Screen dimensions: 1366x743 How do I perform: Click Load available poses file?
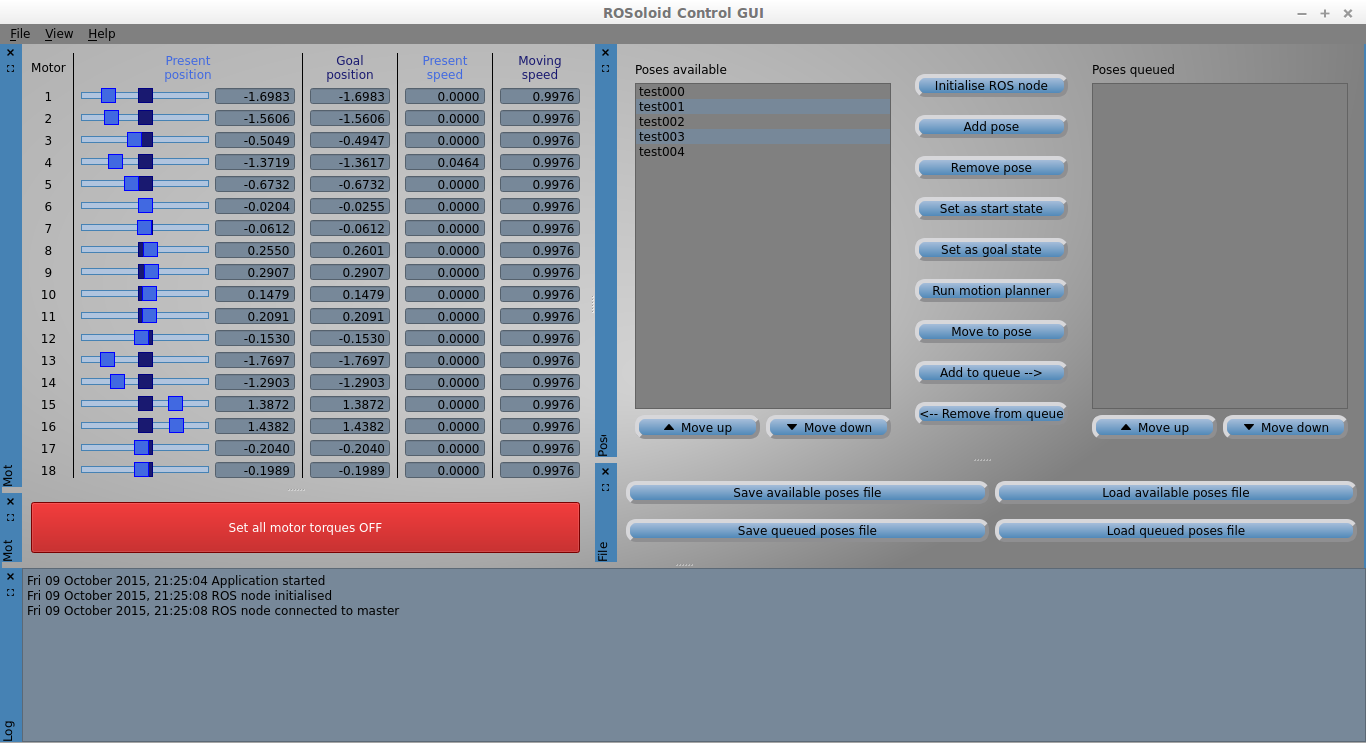1175,493
